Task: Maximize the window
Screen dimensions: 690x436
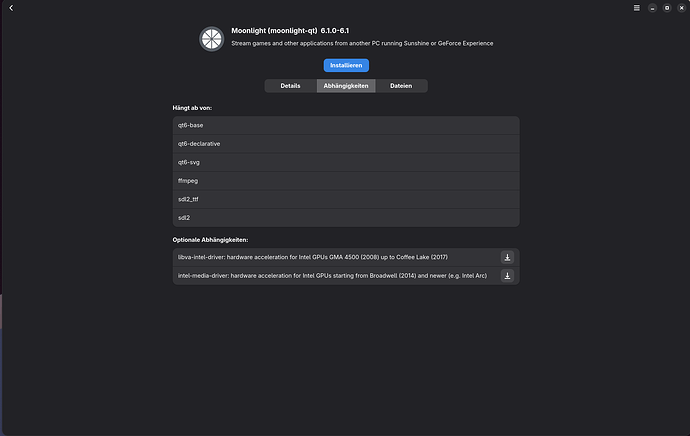Action: (x=667, y=8)
